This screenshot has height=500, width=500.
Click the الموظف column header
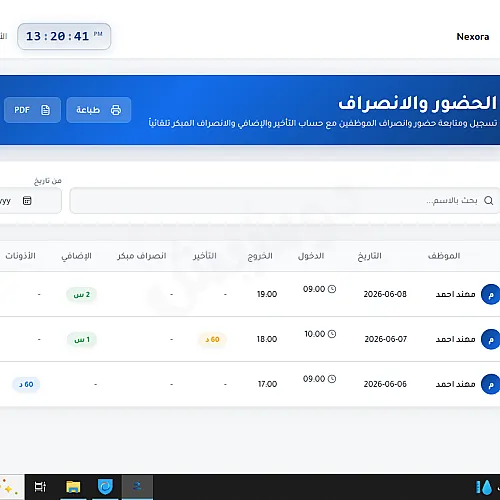[x=444, y=256]
